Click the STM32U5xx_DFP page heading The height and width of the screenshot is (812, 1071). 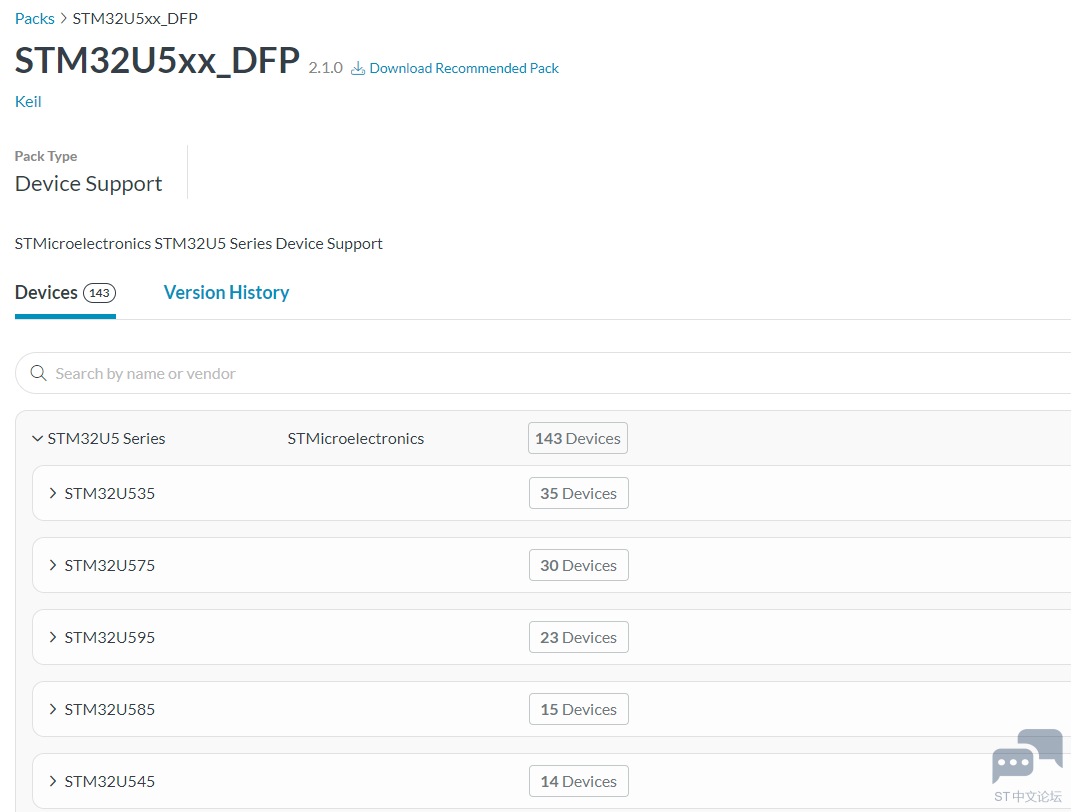pos(157,60)
